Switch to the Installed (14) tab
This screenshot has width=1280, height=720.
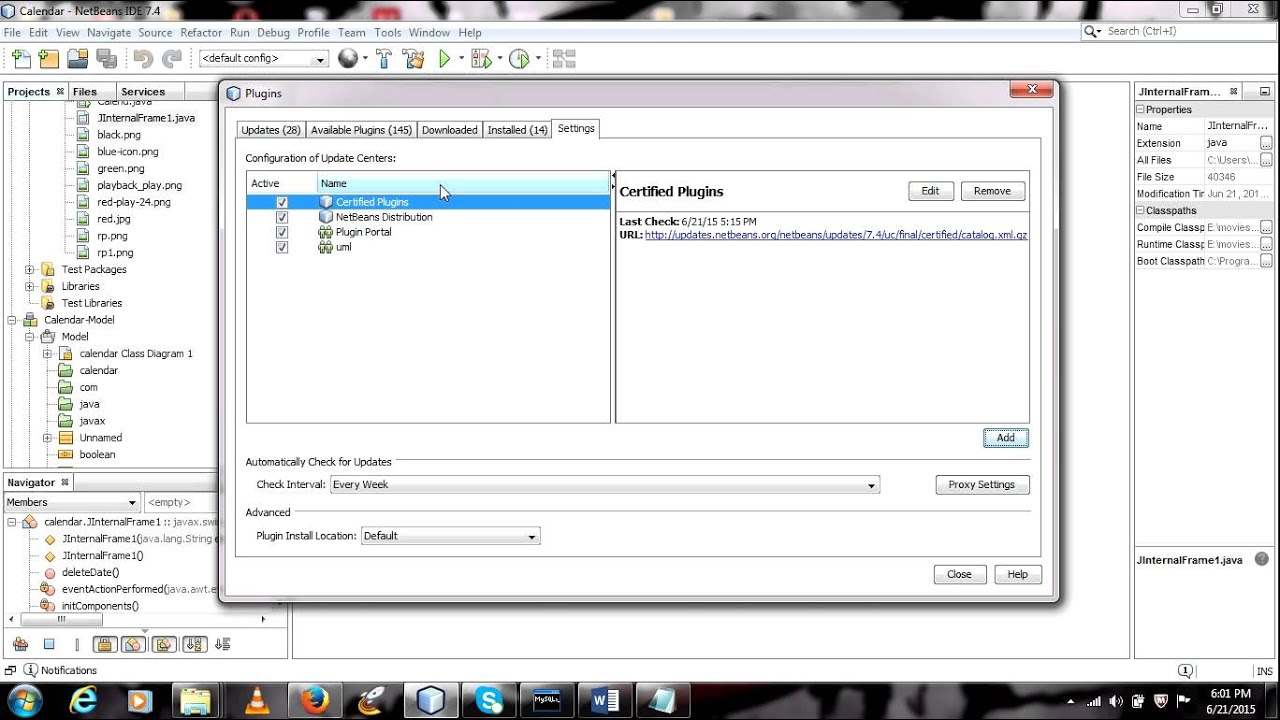coord(517,130)
